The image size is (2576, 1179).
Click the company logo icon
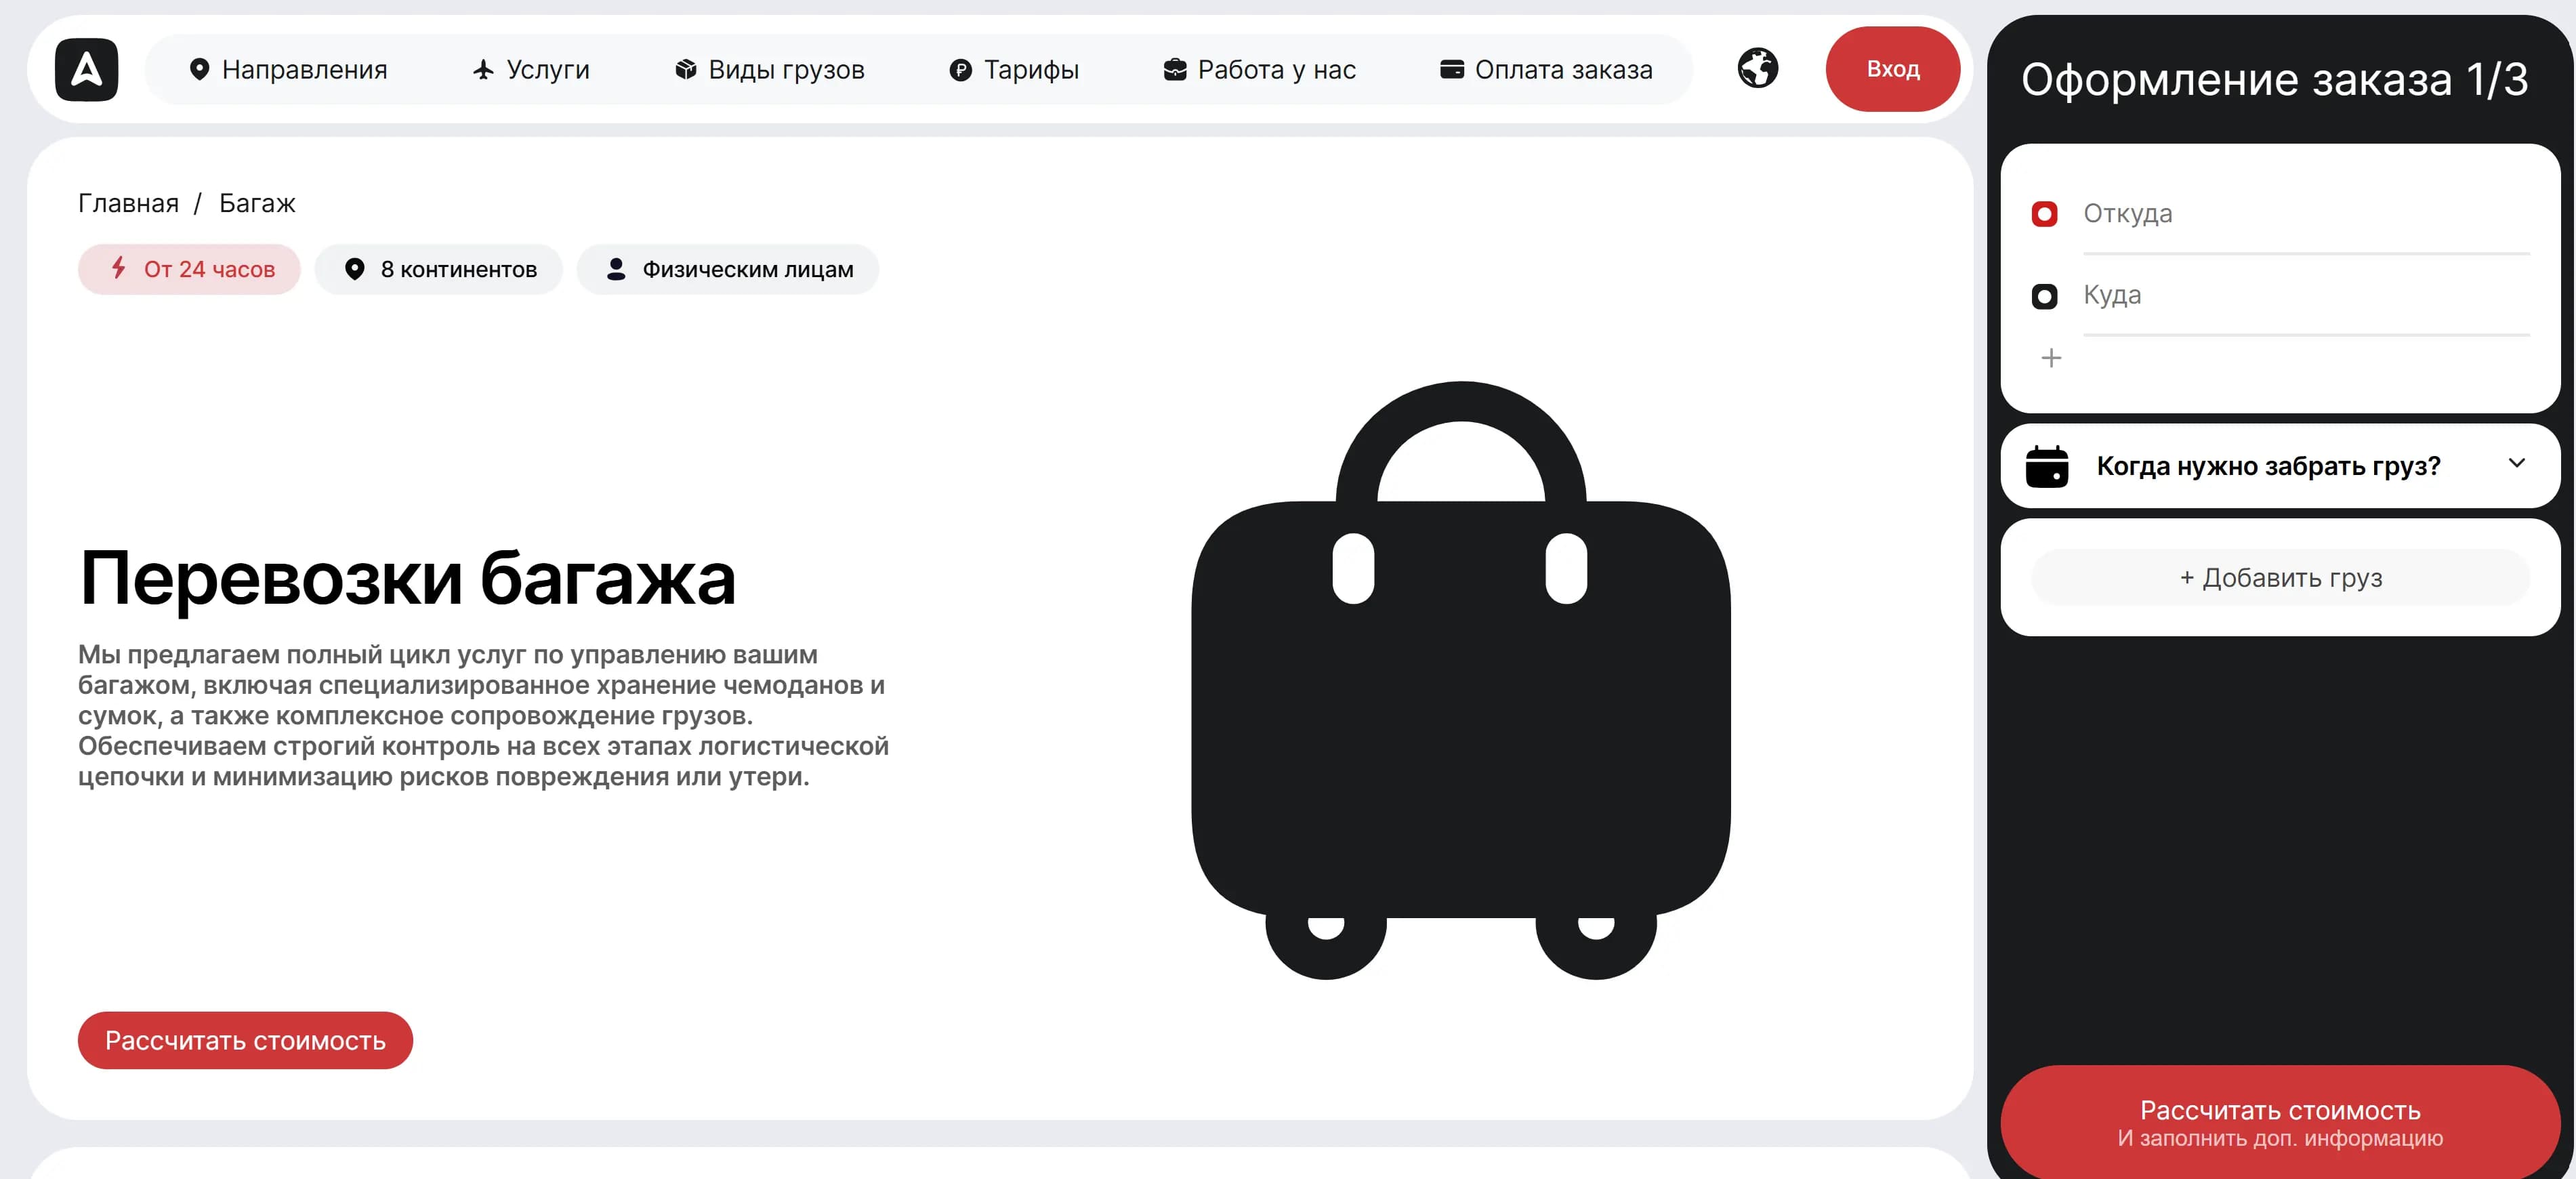(87, 69)
